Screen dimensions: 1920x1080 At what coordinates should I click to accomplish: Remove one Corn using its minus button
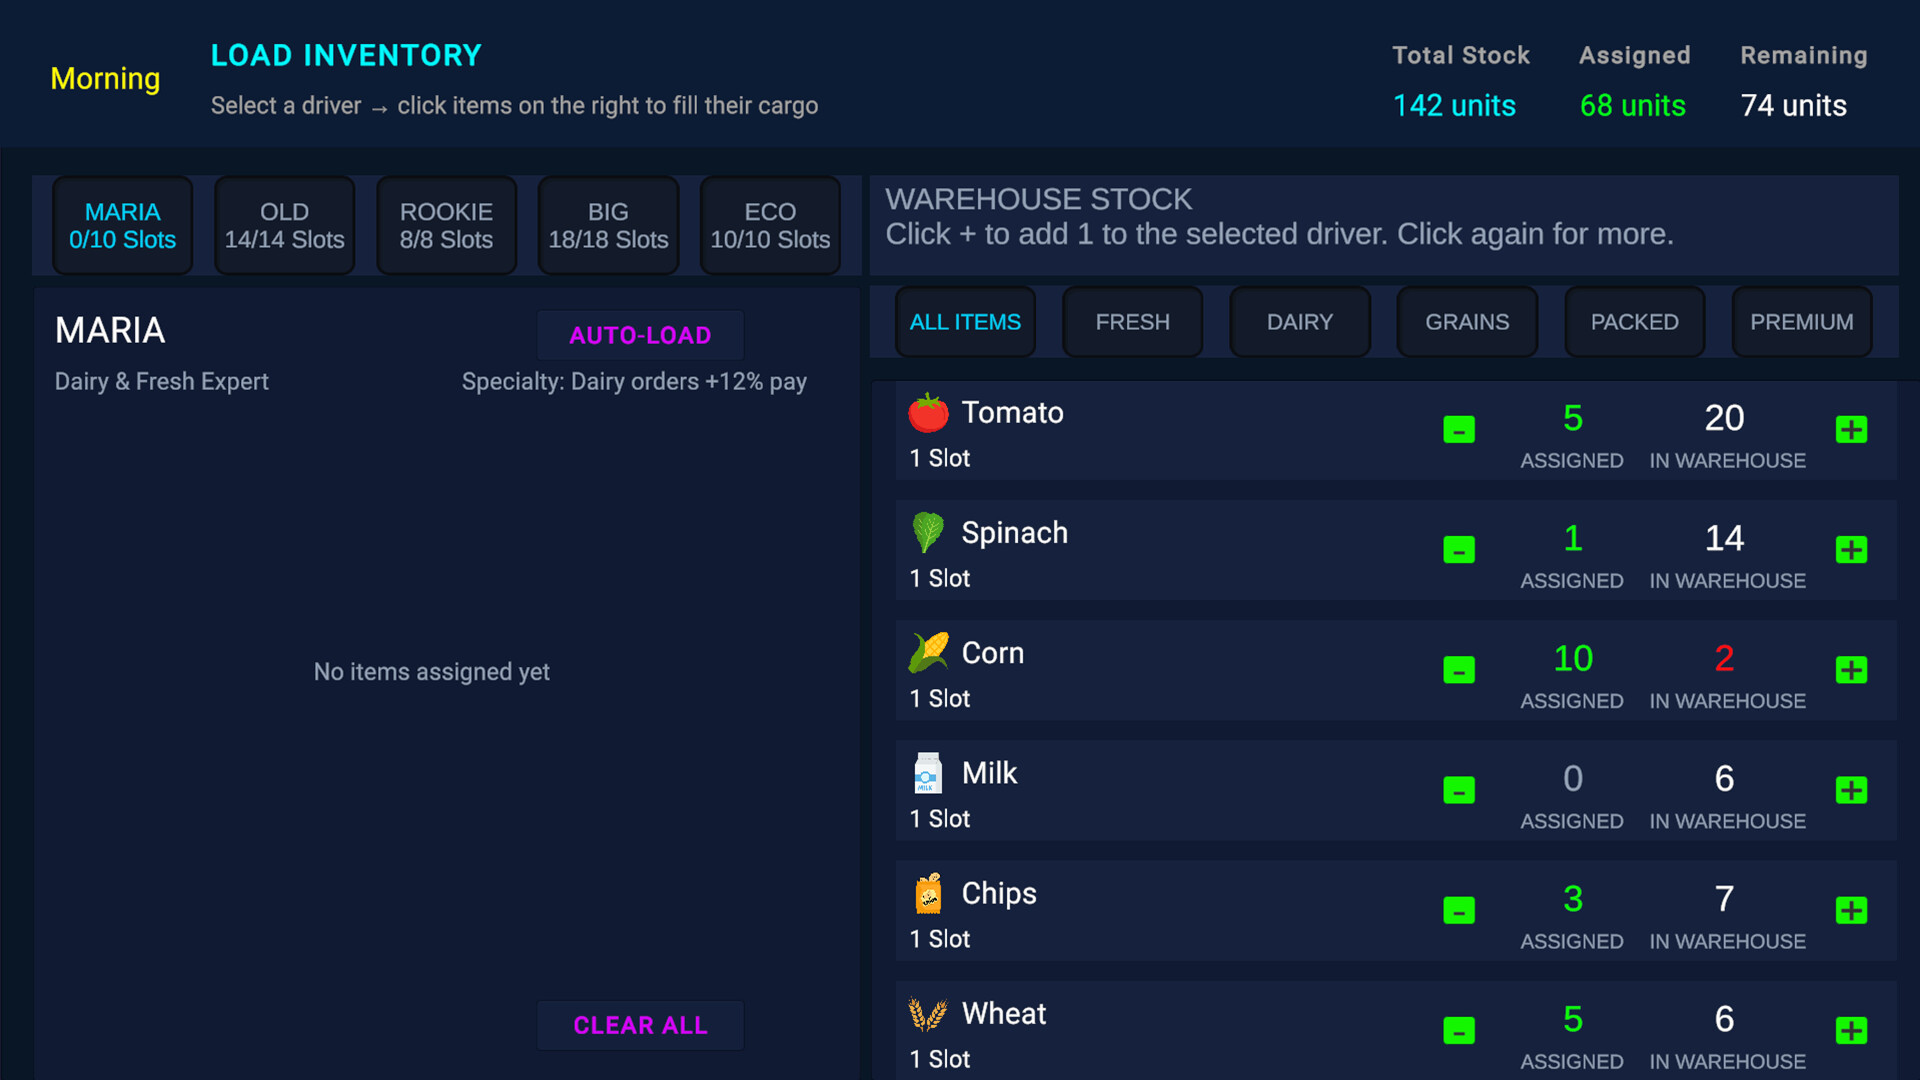[1459, 670]
